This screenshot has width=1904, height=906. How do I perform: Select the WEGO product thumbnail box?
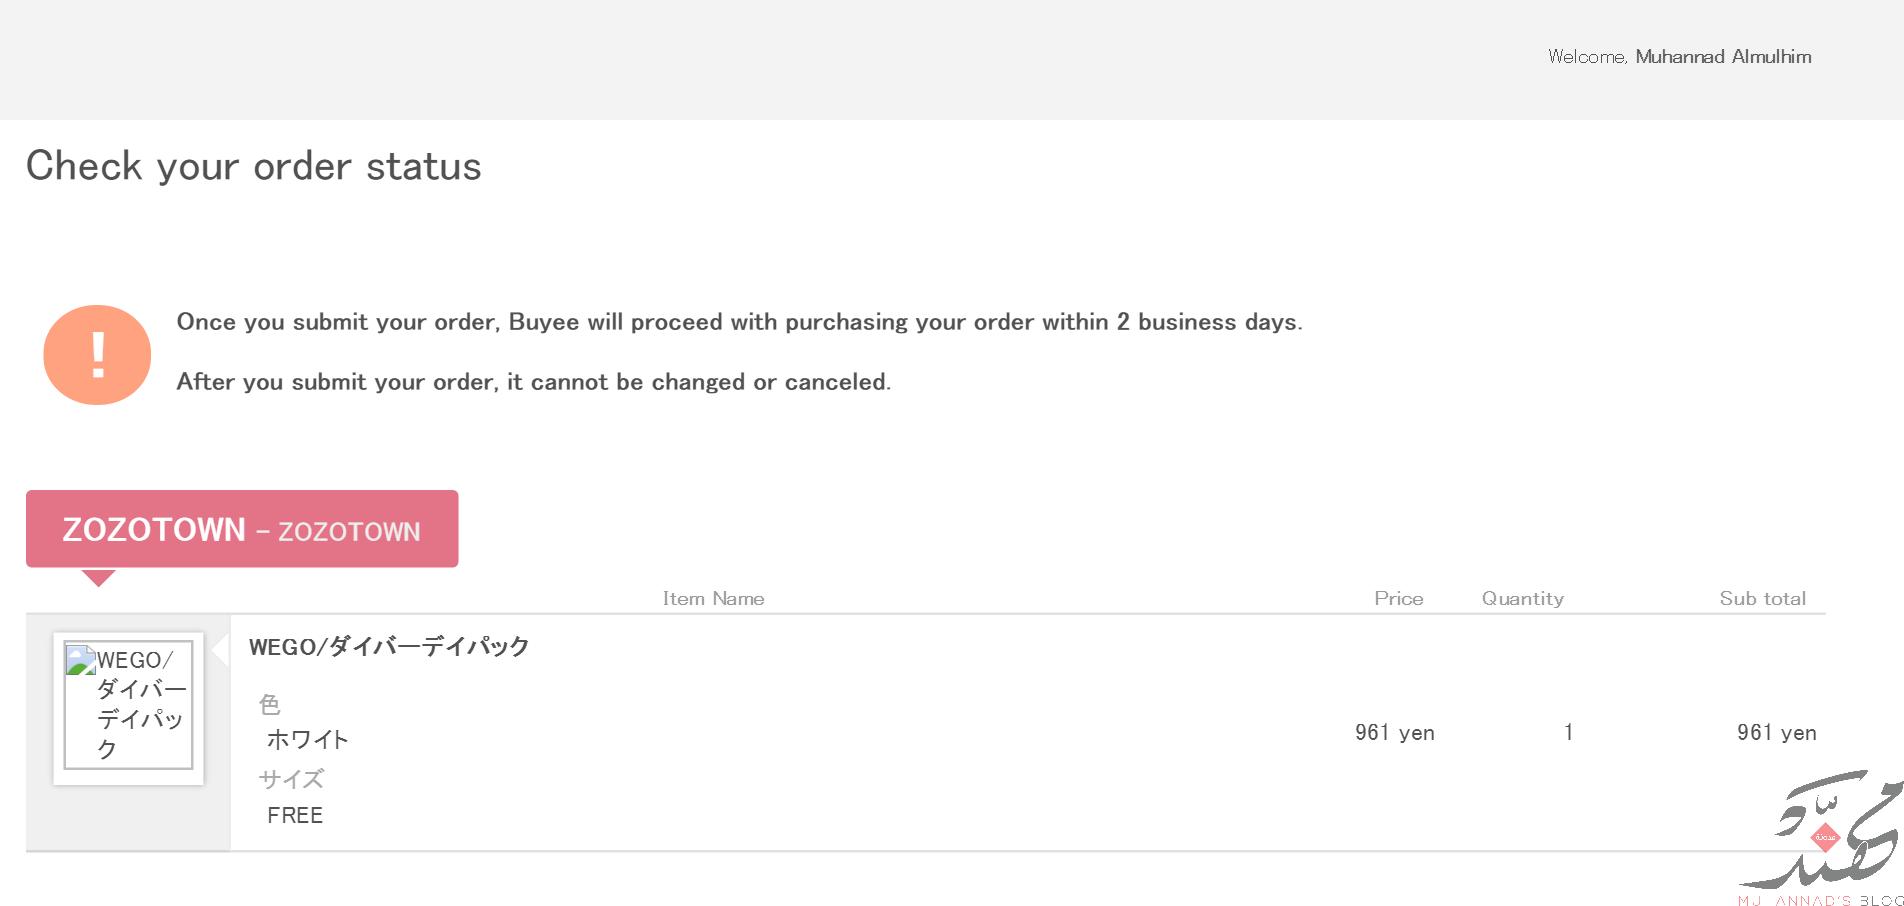click(x=129, y=707)
